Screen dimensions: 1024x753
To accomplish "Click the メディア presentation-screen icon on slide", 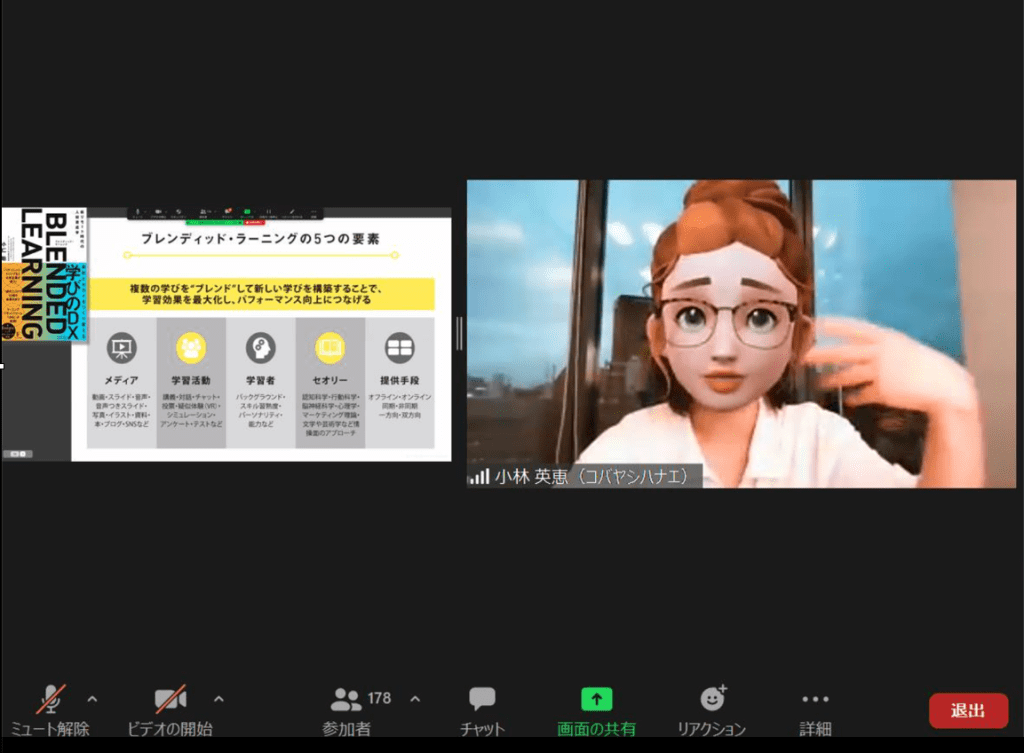I will coord(121,347).
